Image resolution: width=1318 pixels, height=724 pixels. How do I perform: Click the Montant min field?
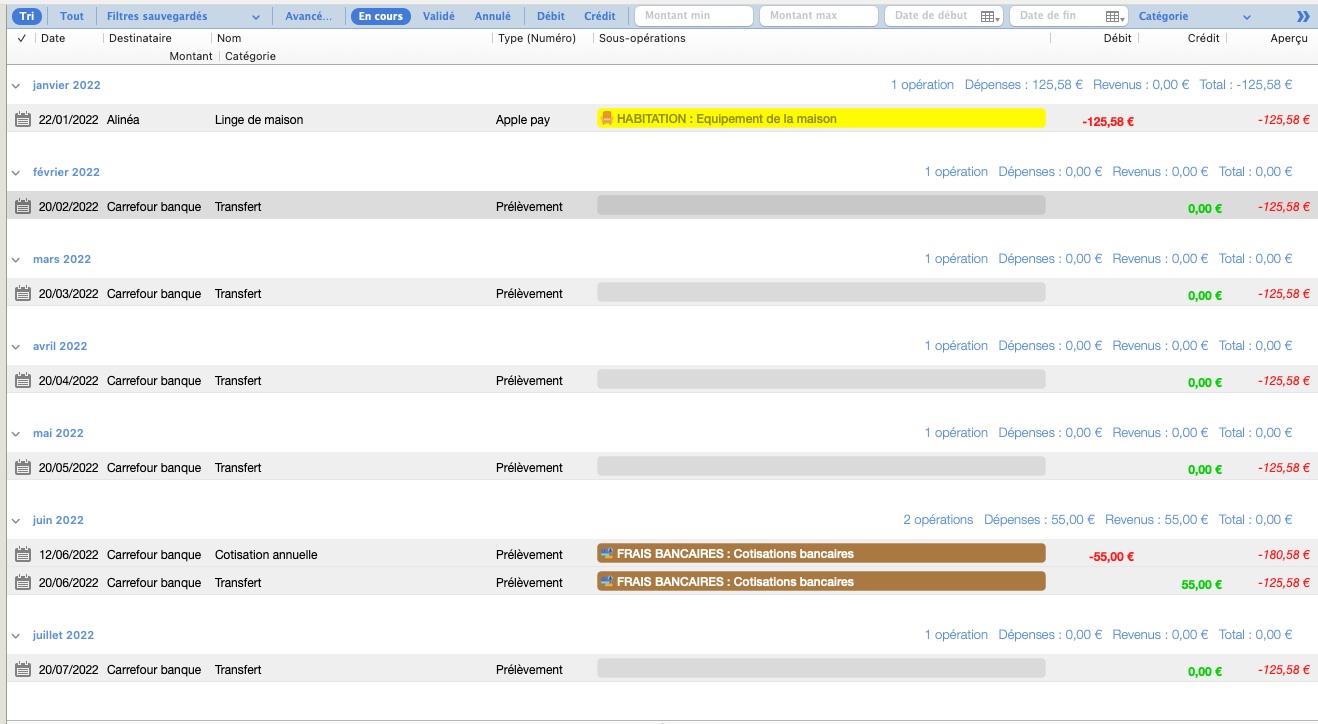coord(694,16)
